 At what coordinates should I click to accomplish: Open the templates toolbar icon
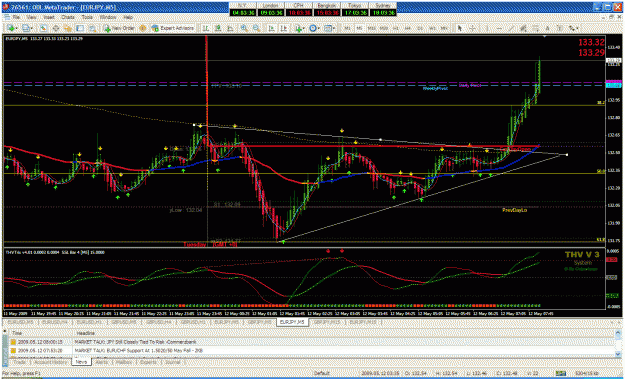coord(328,28)
